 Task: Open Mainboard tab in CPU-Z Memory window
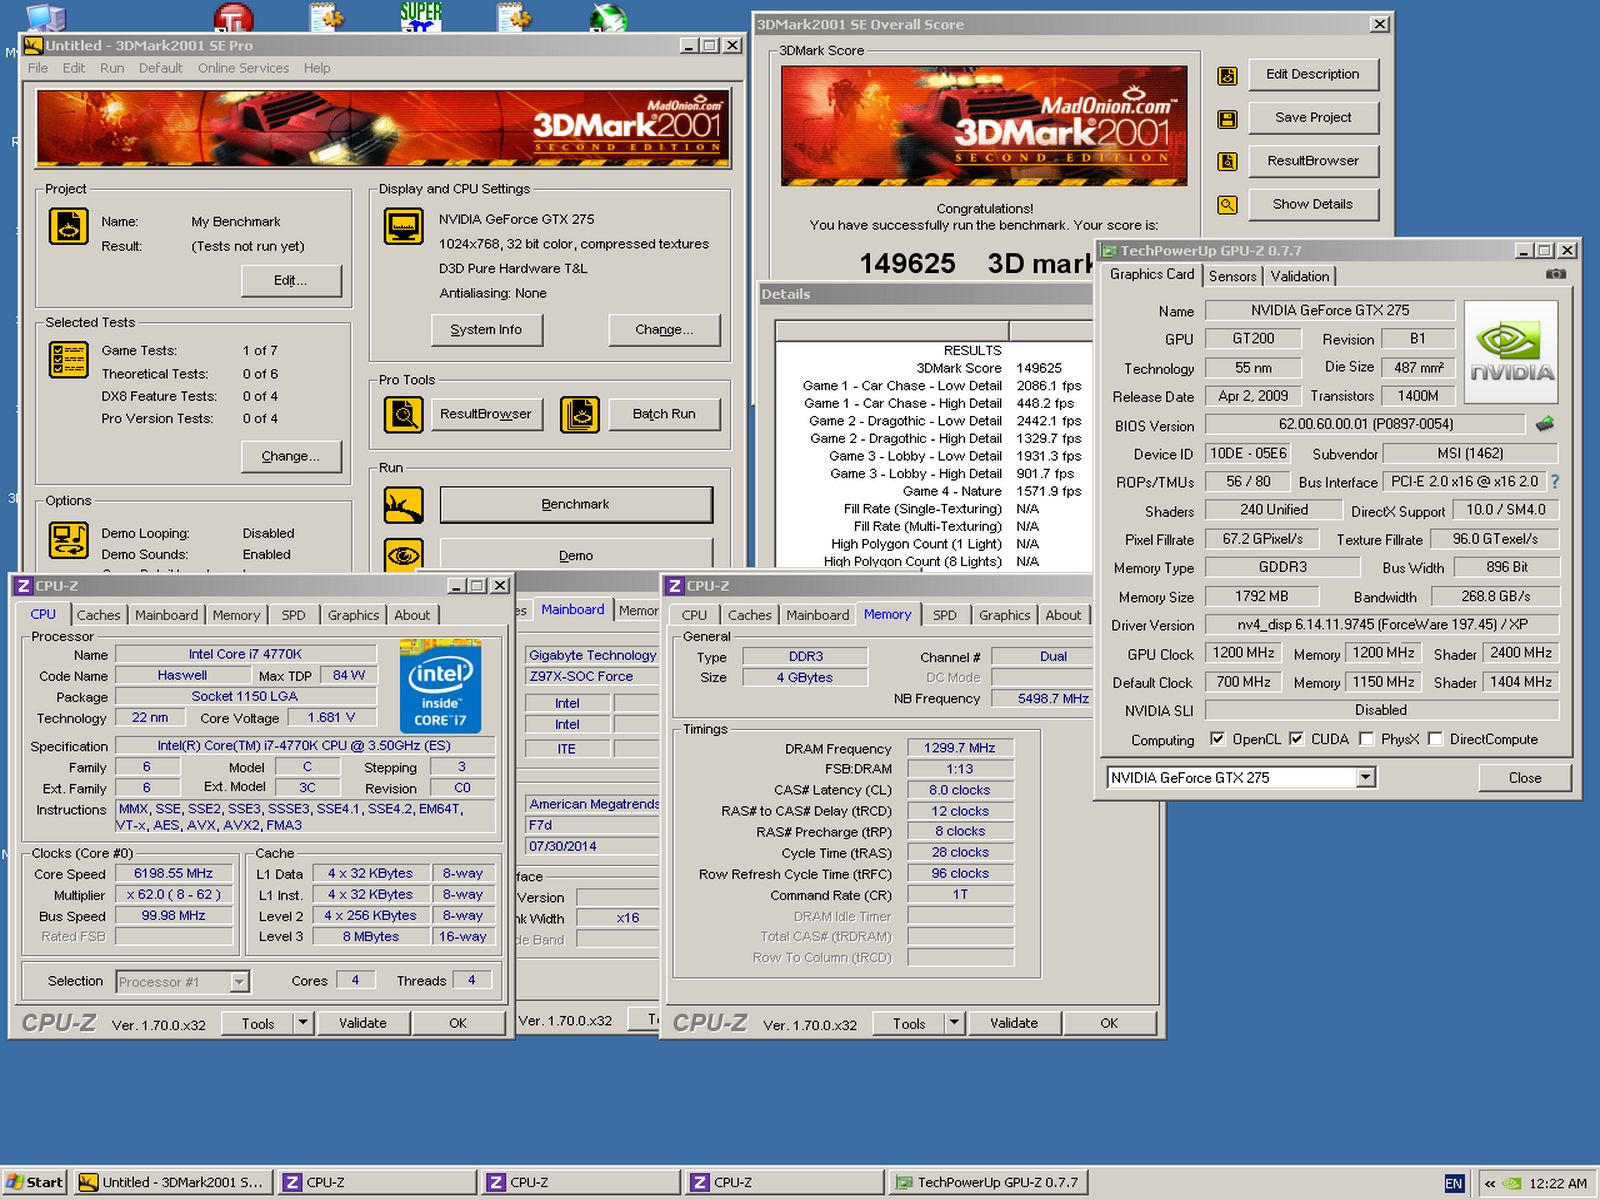point(817,615)
